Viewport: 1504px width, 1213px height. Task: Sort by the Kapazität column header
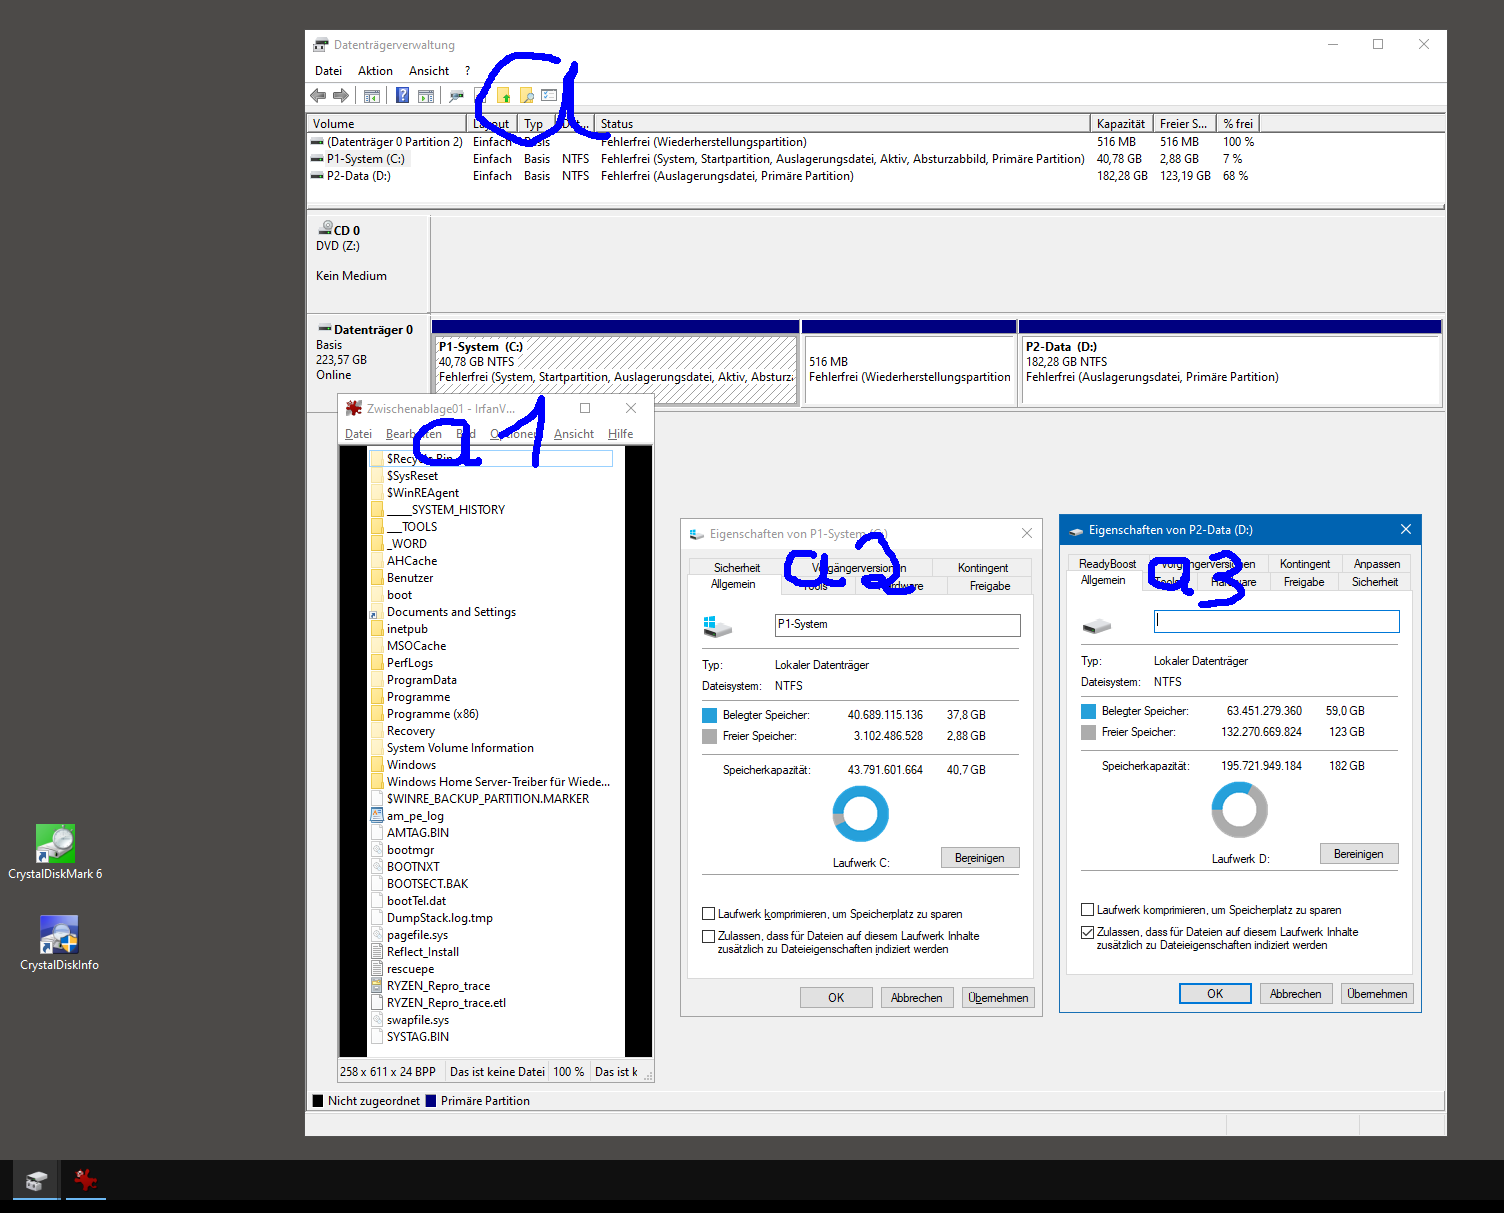[x=1121, y=124]
